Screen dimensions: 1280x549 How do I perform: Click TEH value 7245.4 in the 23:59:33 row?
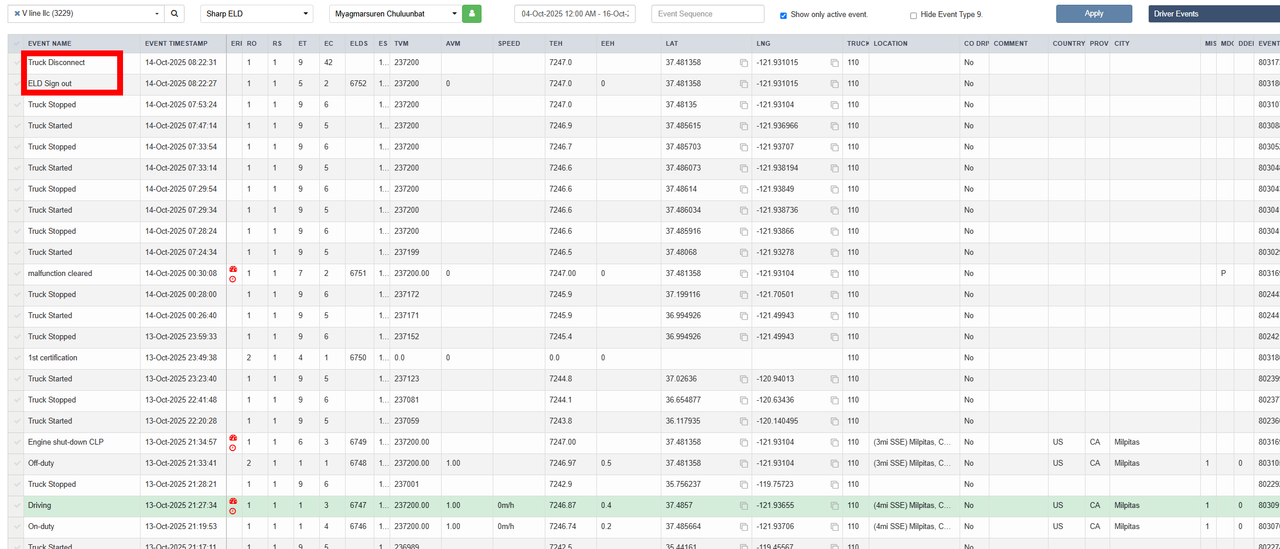pyautogui.click(x=560, y=337)
